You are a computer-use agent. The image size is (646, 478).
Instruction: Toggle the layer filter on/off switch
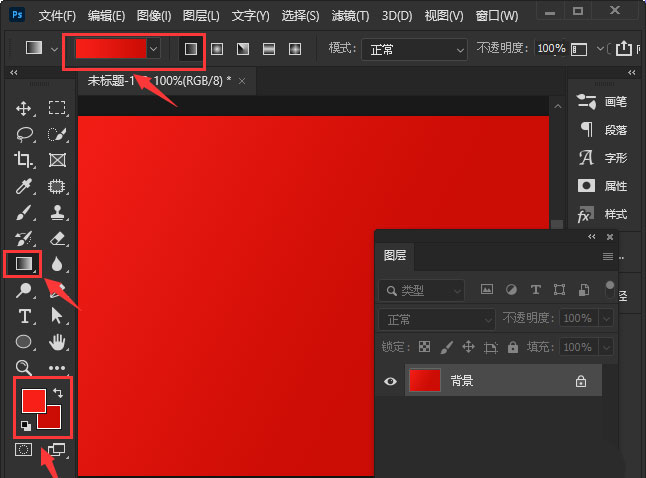coord(610,290)
